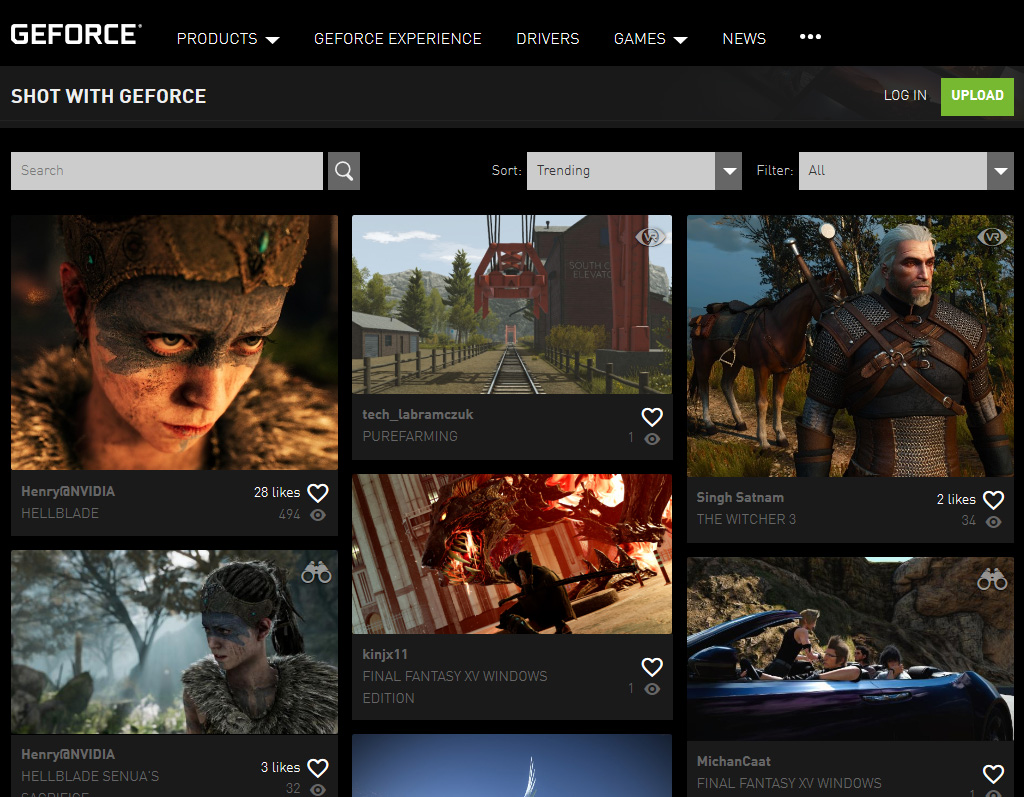Open the three-dot more menu in navigation
Screen dimensions: 1024x797
[810, 37]
